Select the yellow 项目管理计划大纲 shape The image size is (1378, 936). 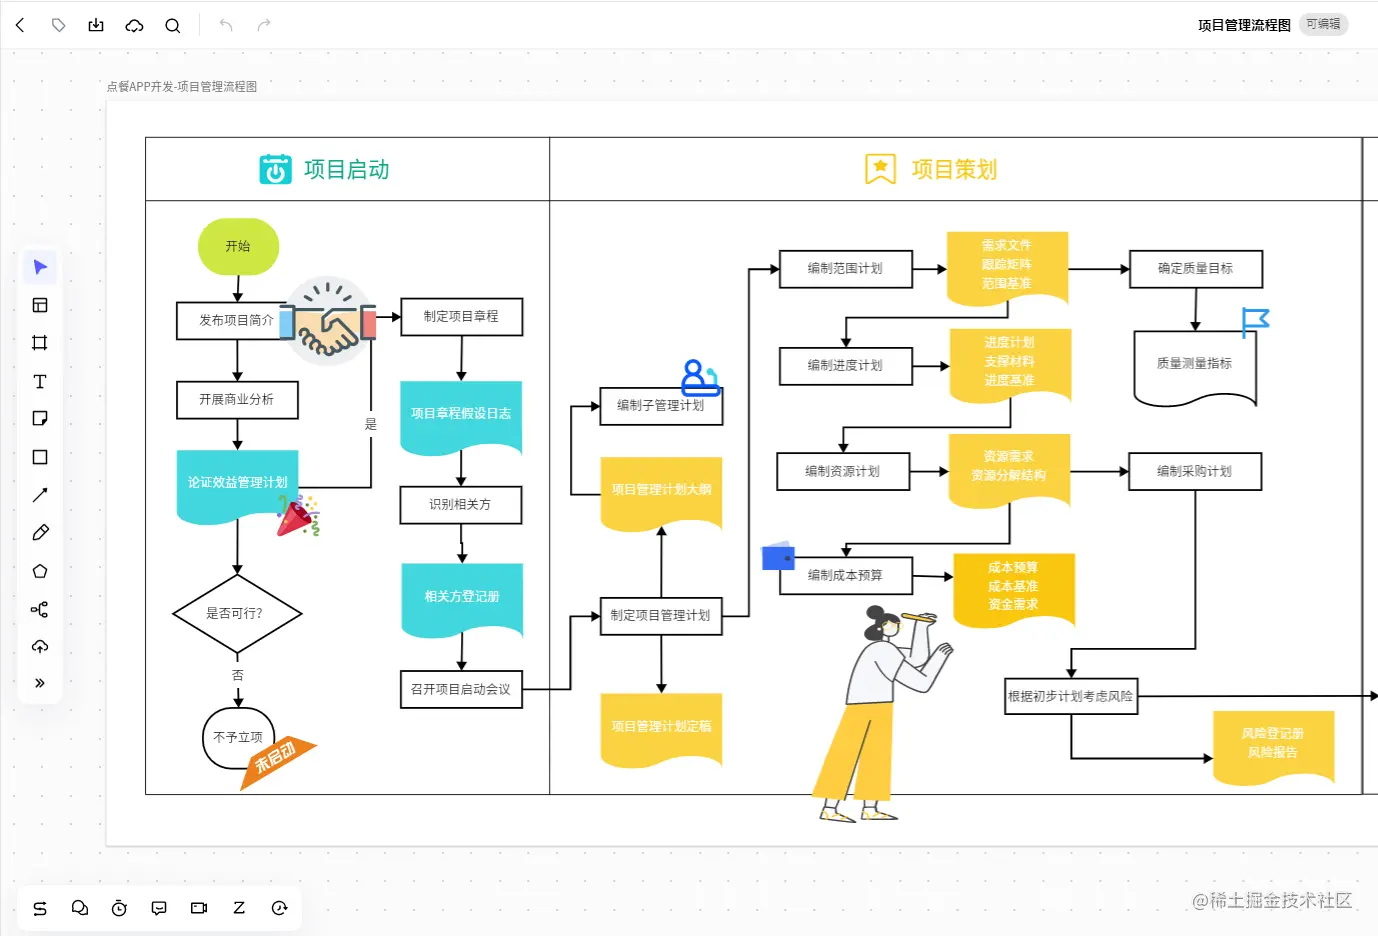[x=661, y=494]
